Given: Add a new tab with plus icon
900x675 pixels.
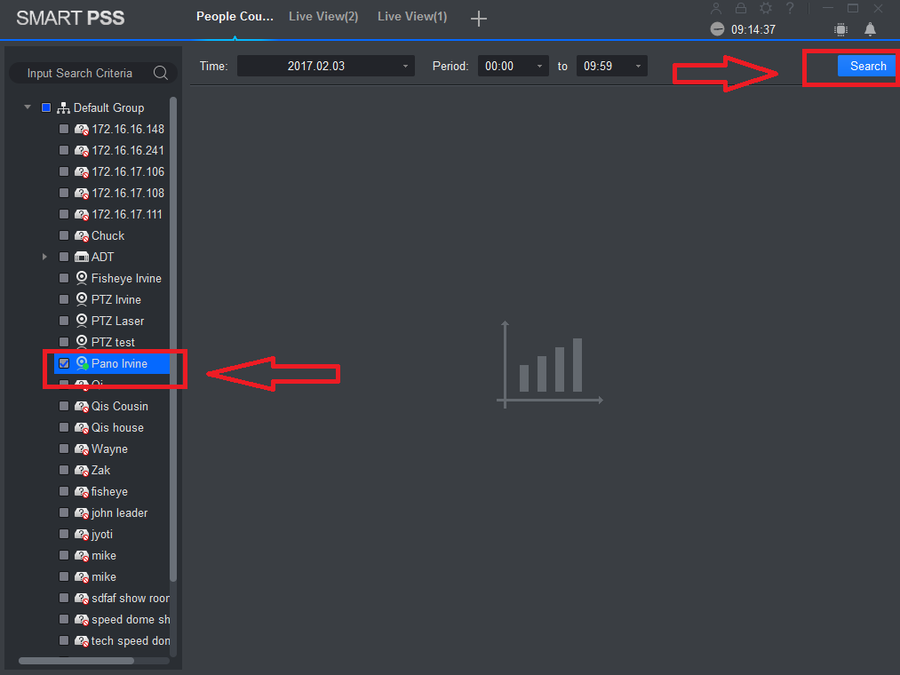Looking at the screenshot, I should (x=479, y=18).
